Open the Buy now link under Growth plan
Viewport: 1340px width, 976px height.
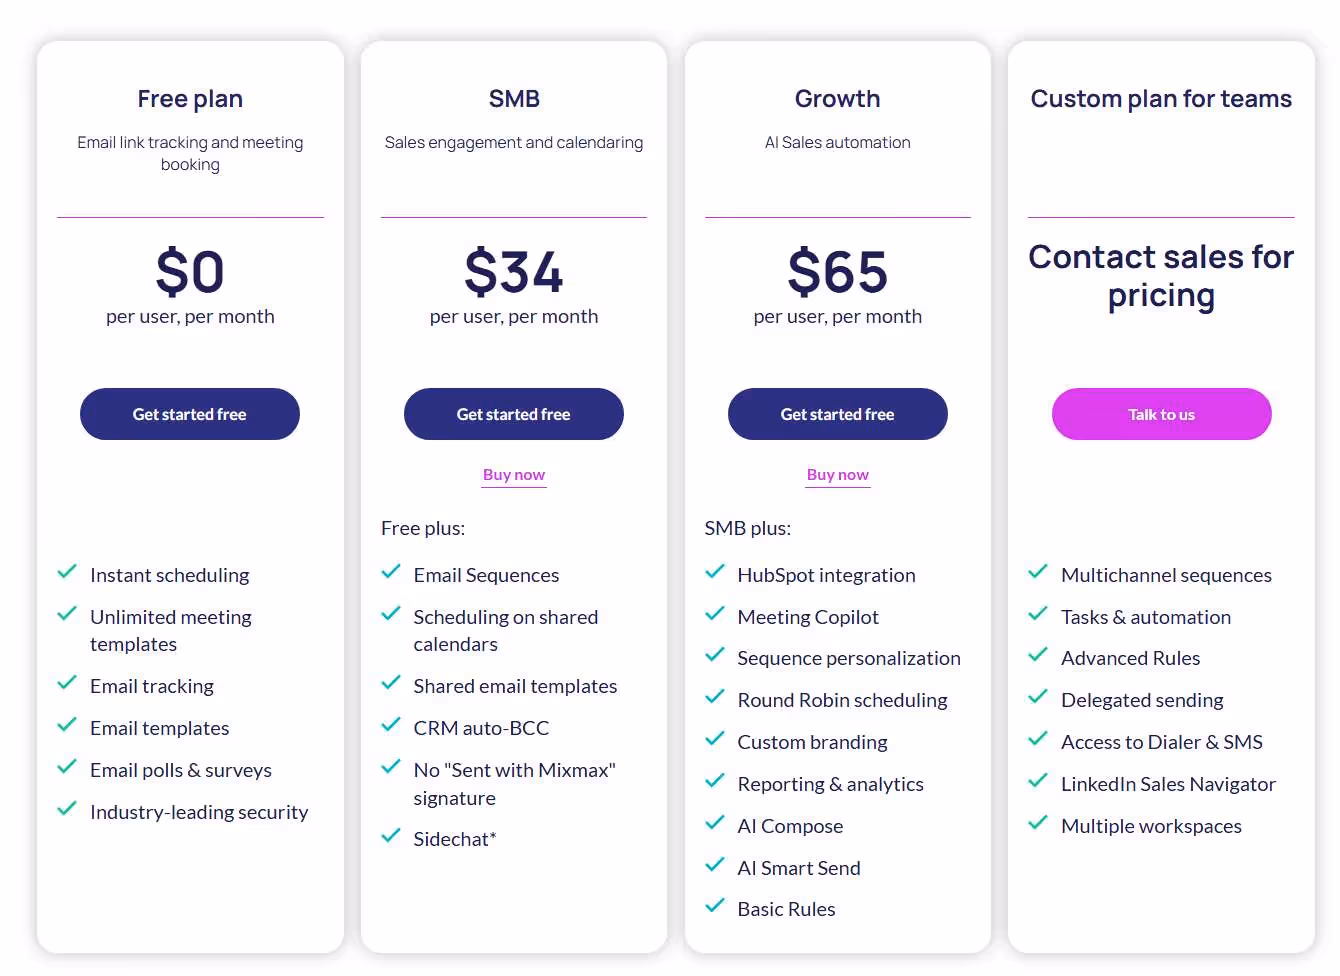click(x=837, y=474)
